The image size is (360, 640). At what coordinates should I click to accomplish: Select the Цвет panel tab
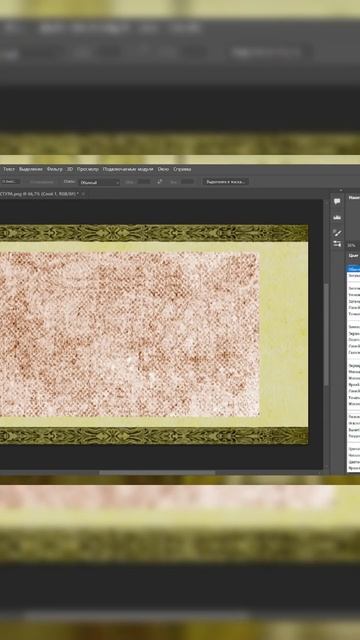coord(353,256)
